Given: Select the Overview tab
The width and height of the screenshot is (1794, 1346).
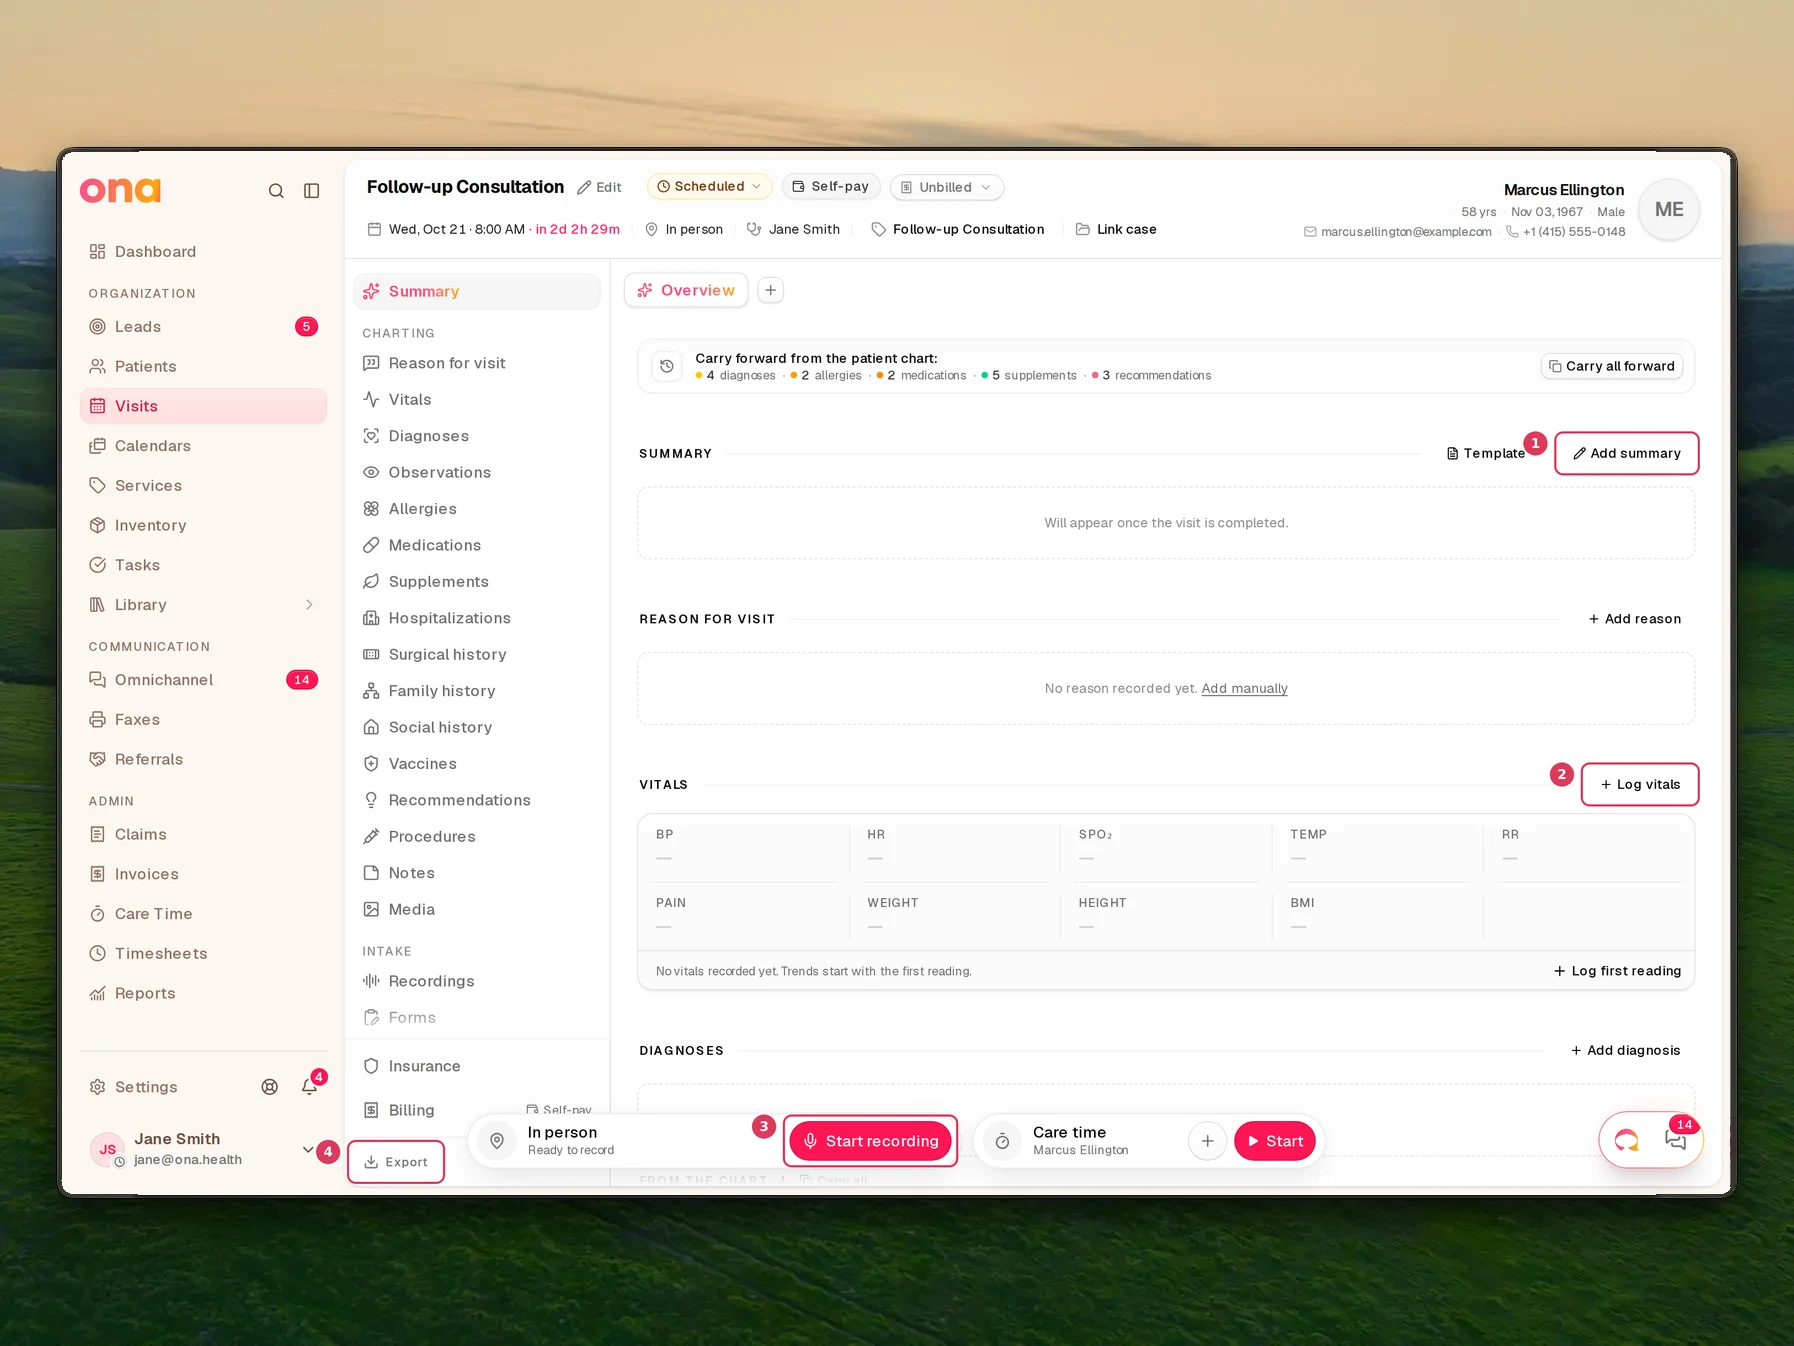Looking at the screenshot, I should pyautogui.click(x=686, y=290).
